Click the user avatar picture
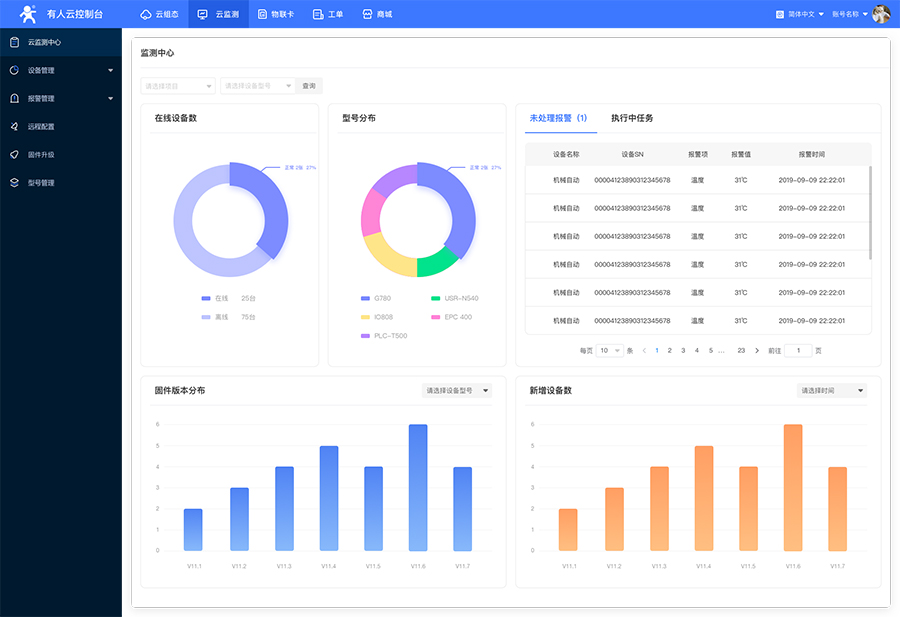900x617 pixels. (881, 14)
